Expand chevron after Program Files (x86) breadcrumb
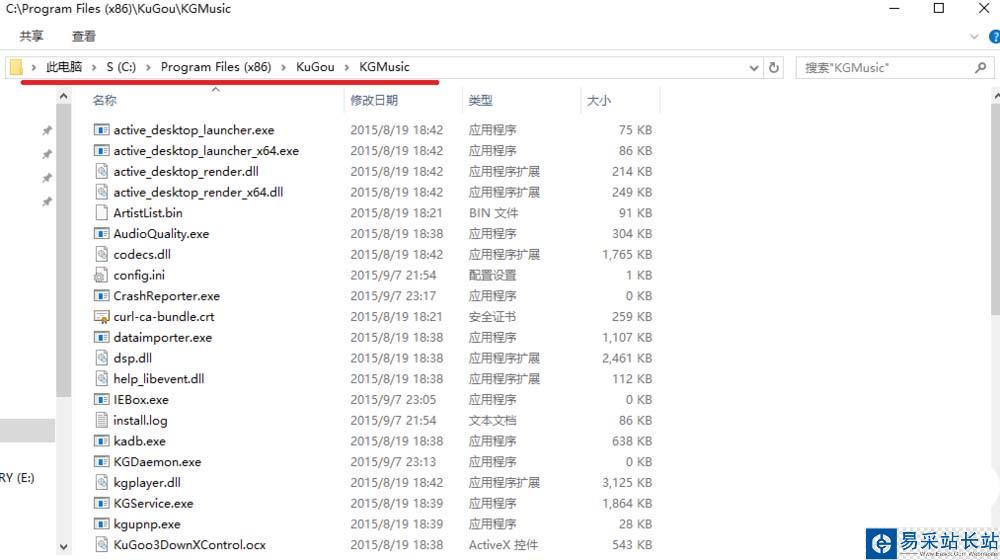1000x560 pixels. coord(283,67)
